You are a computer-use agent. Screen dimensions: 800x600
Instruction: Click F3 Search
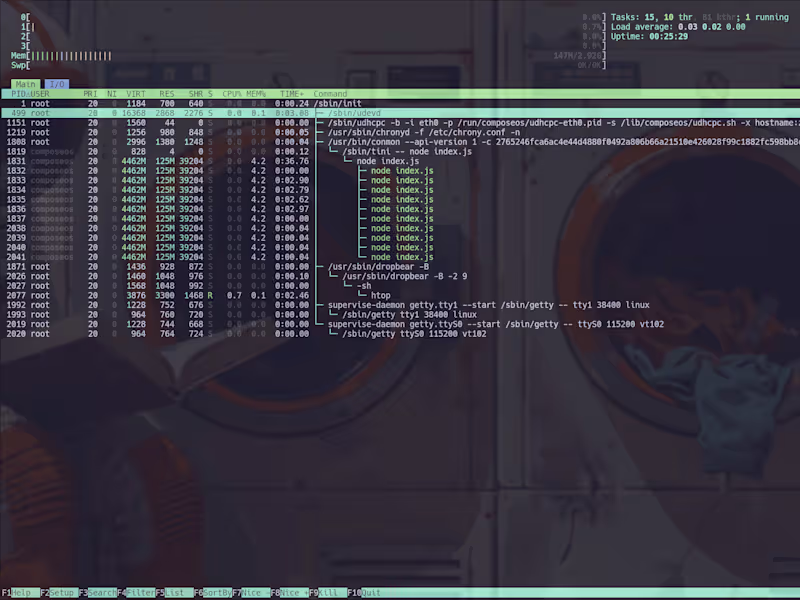[x=98, y=592]
